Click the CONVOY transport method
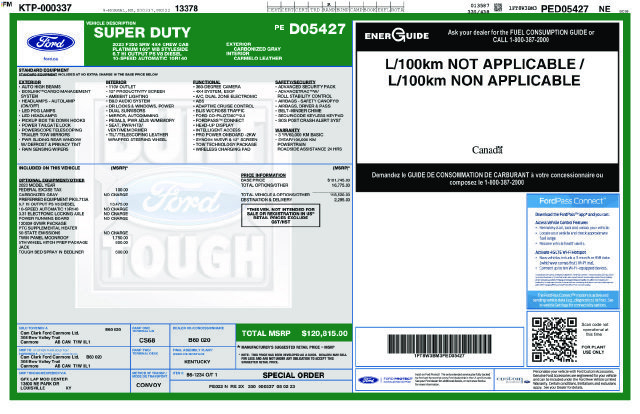 click(x=149, y=385)
